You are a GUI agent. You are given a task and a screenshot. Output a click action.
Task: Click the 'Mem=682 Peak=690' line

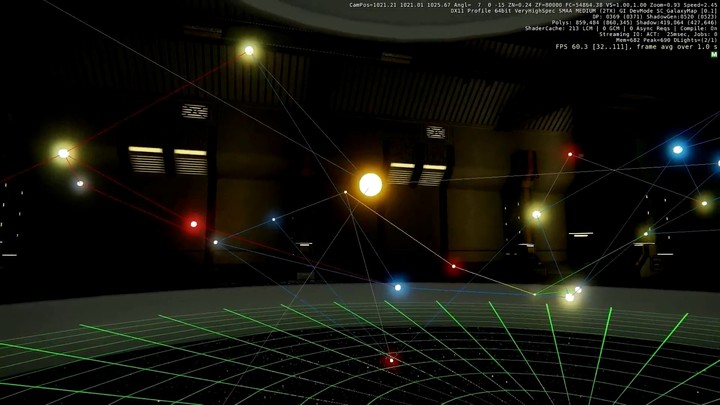click(666, 40)
